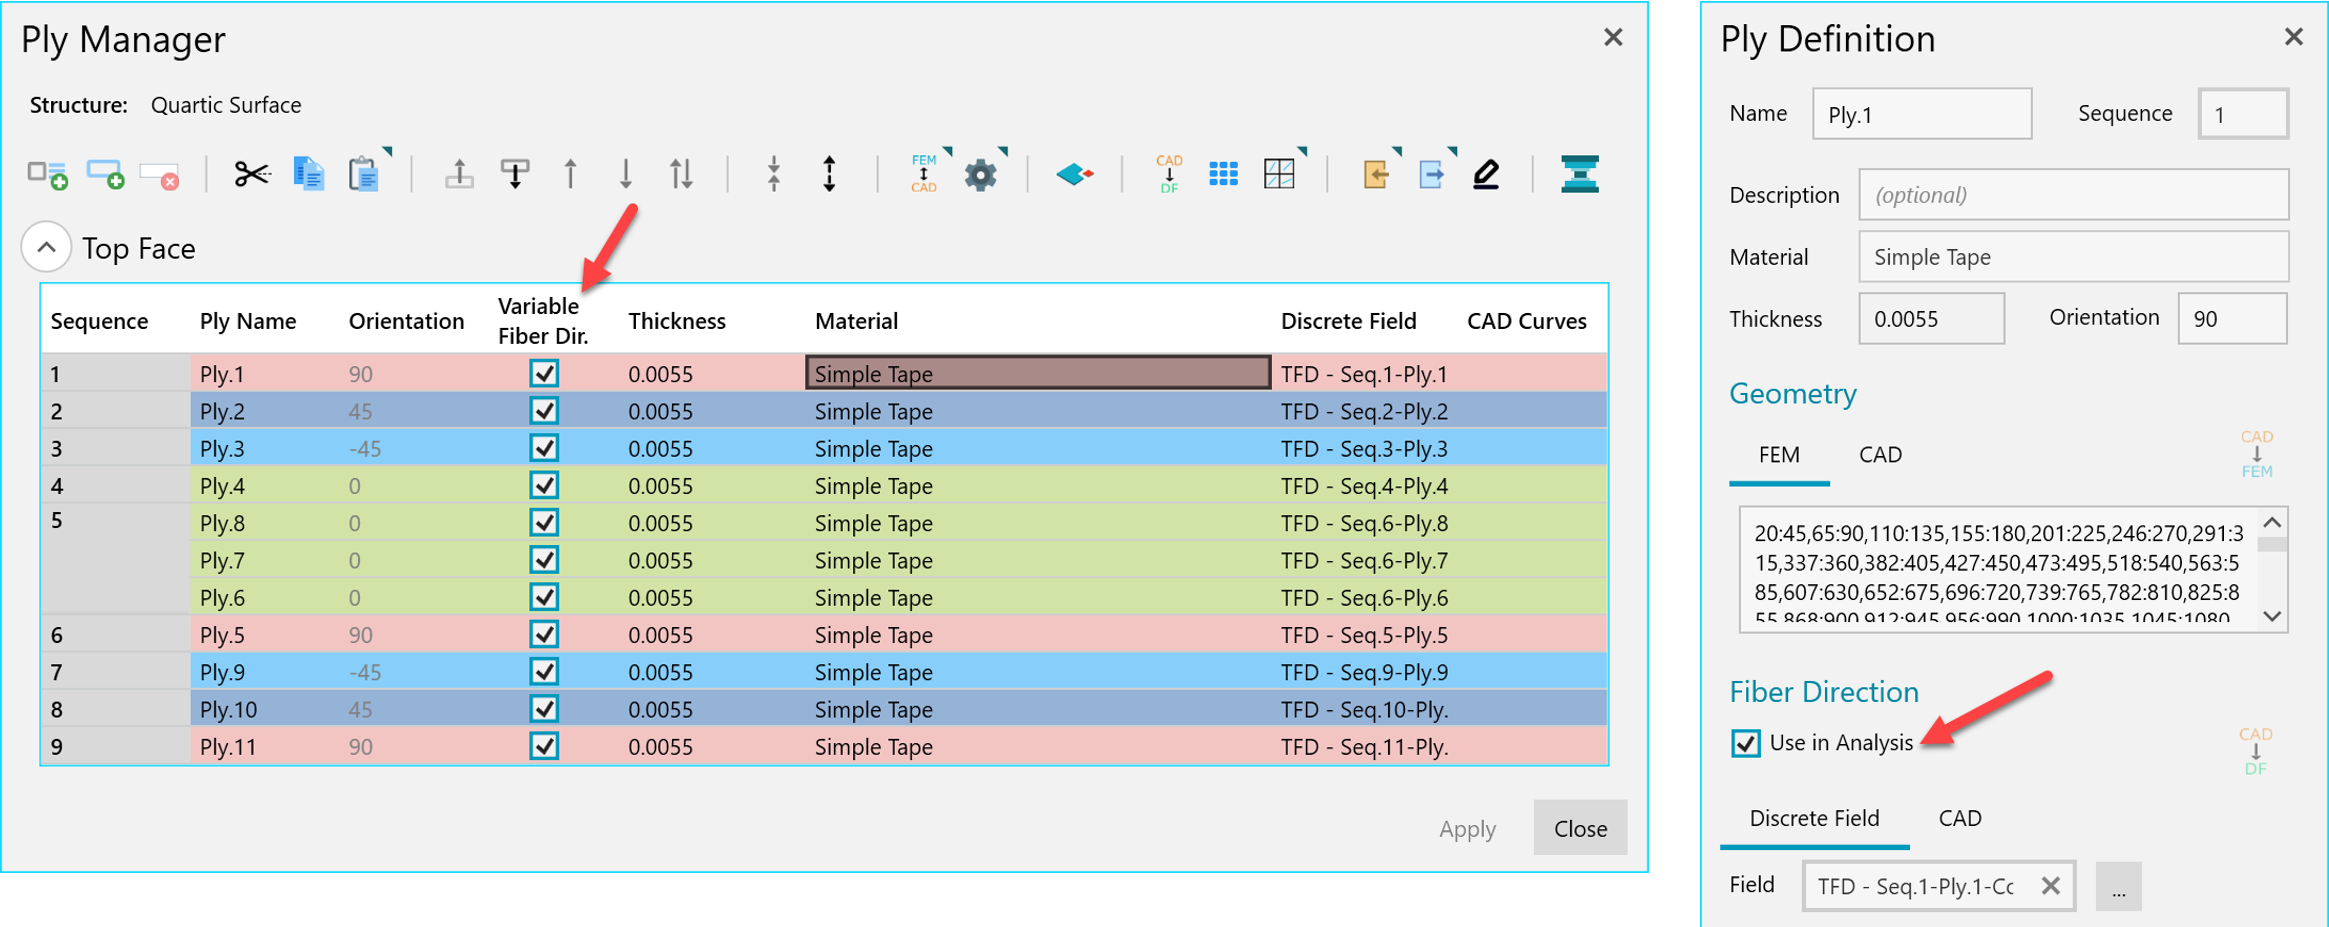Toggle Variable Fiber Dir. checkbox for Ply.10
Viewport: 2329px width, 927px height.
pyautogui.click(x=544, y=708)
